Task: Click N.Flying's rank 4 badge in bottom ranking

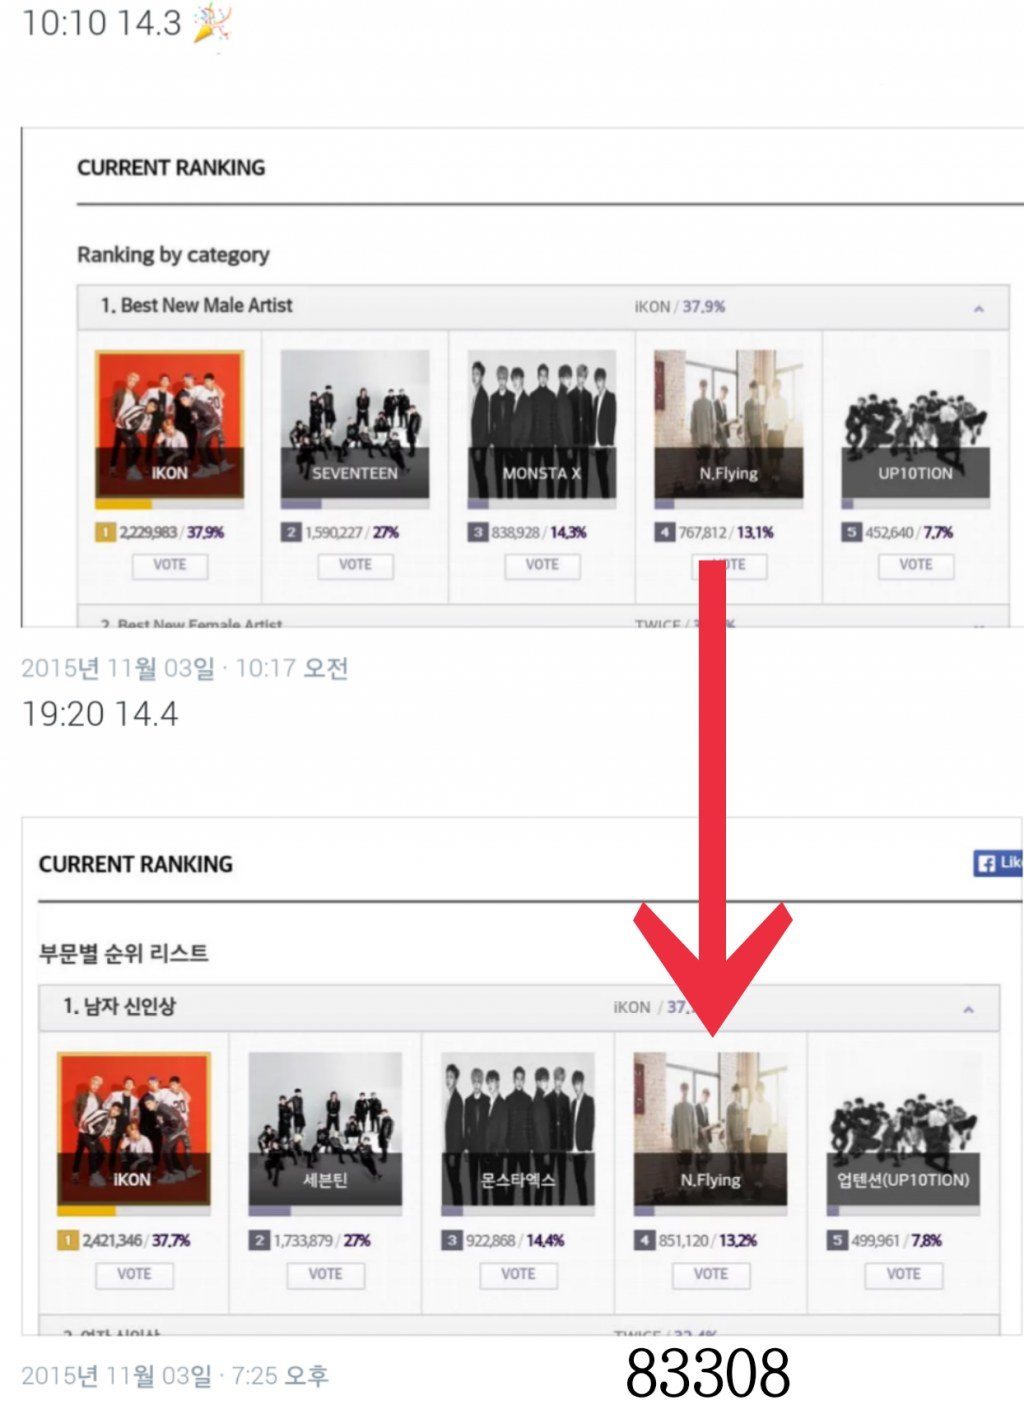Action: [x=644, y=1241]
